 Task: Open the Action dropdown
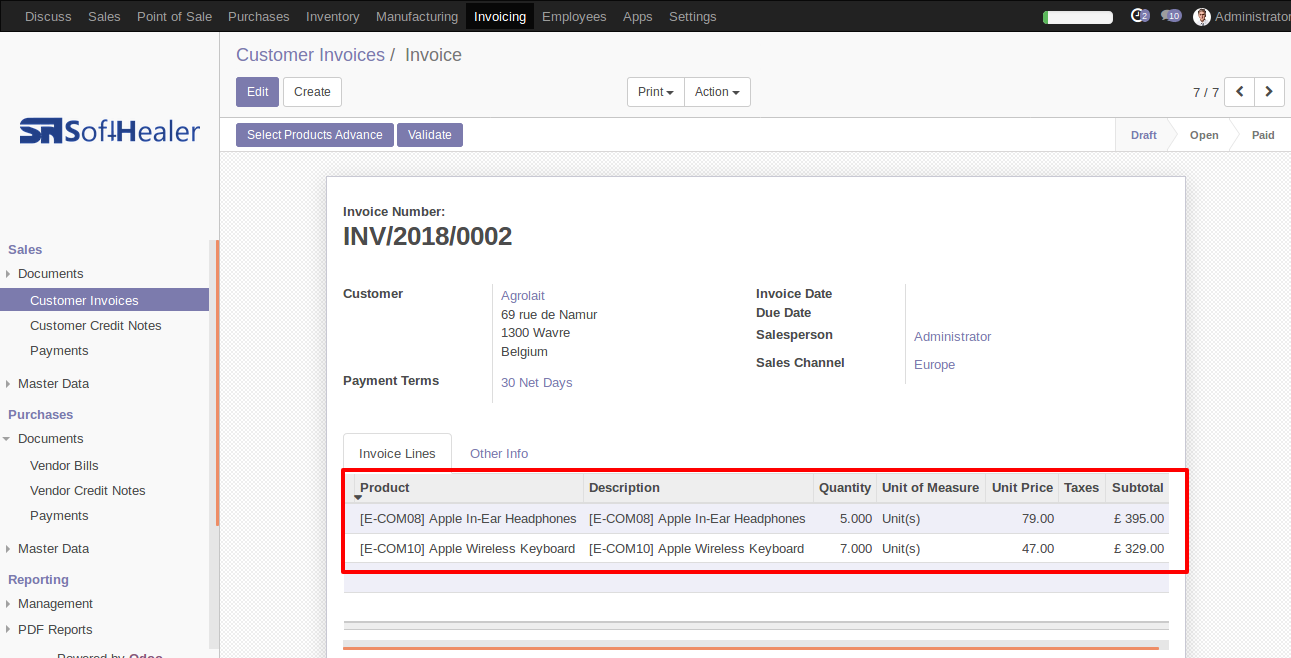pos(717,92)
